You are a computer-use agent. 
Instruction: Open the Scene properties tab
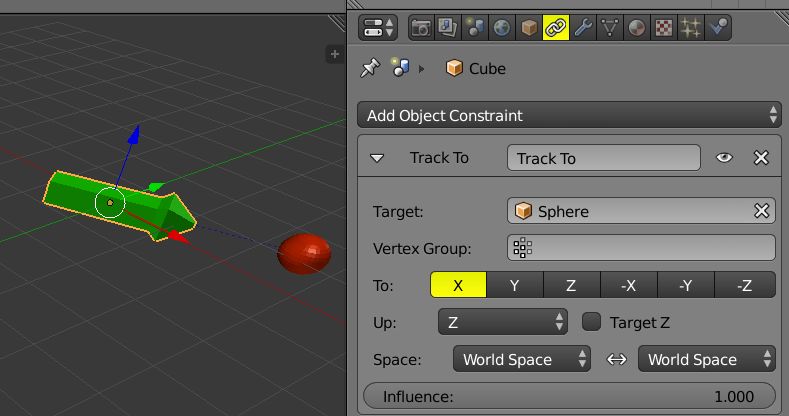tap(475, 28)
